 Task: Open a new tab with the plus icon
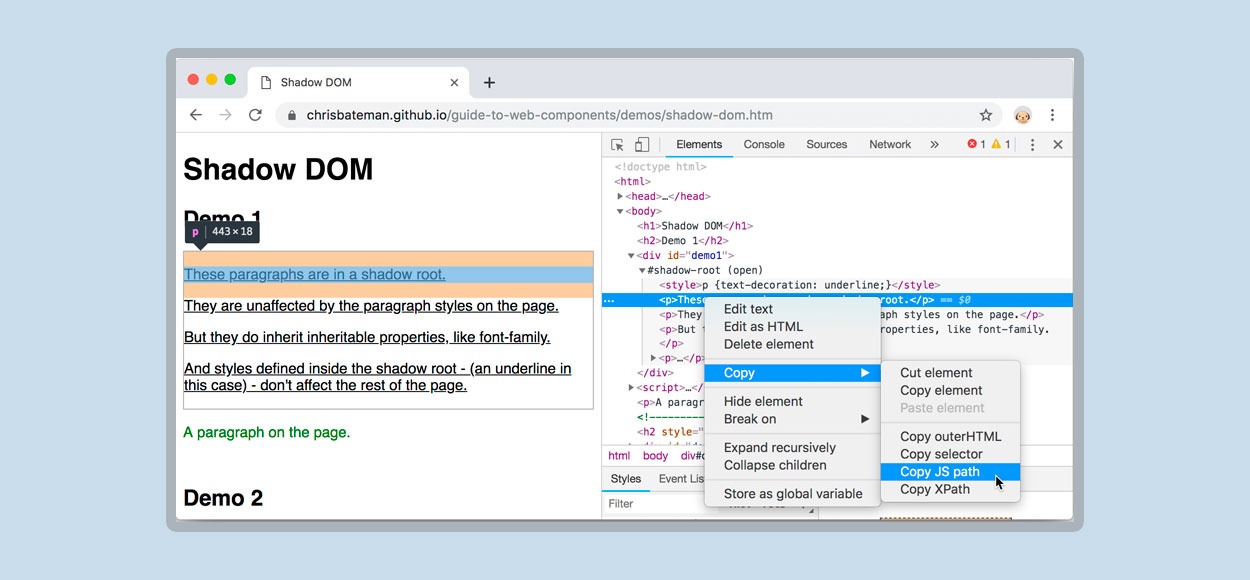[x=489, y=83]
